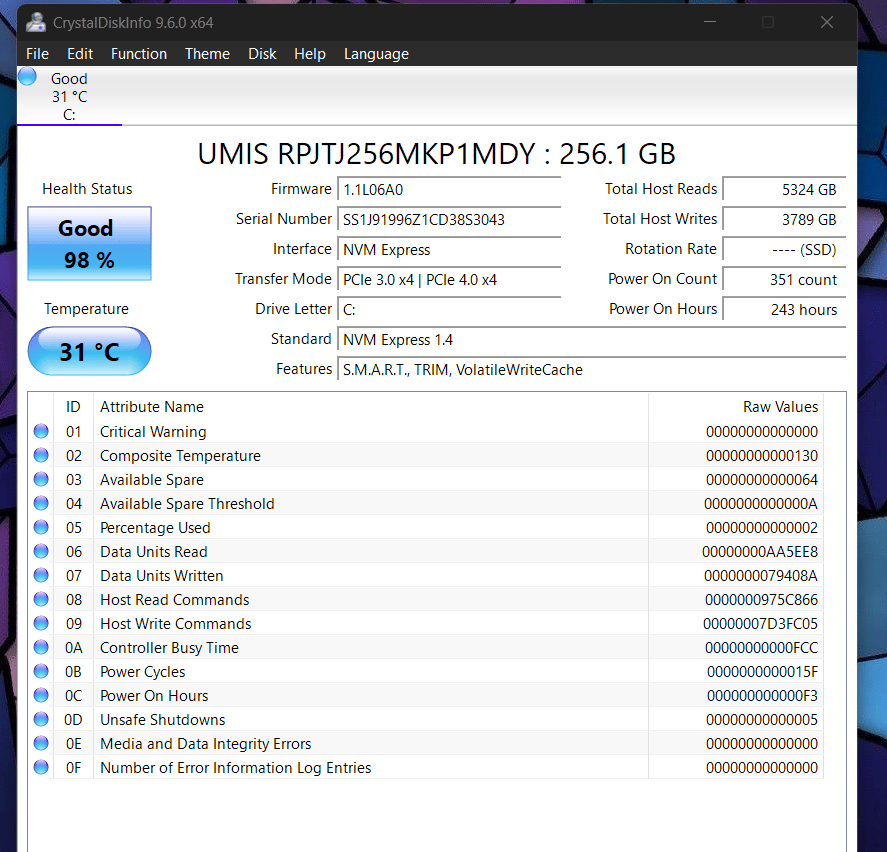
Task: Click status orb for Composite Temperature row
Action: coord(41,455)
